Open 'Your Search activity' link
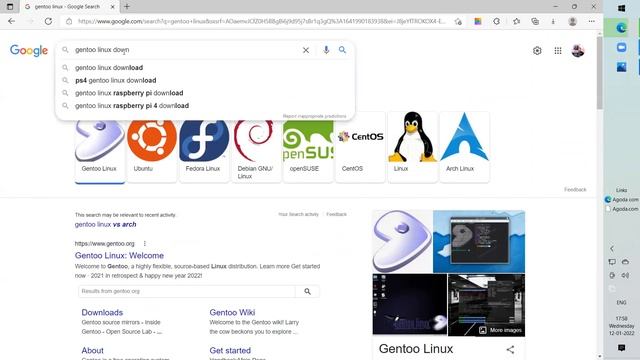This screenshot has width=640, height=360. tap(298, 214)
